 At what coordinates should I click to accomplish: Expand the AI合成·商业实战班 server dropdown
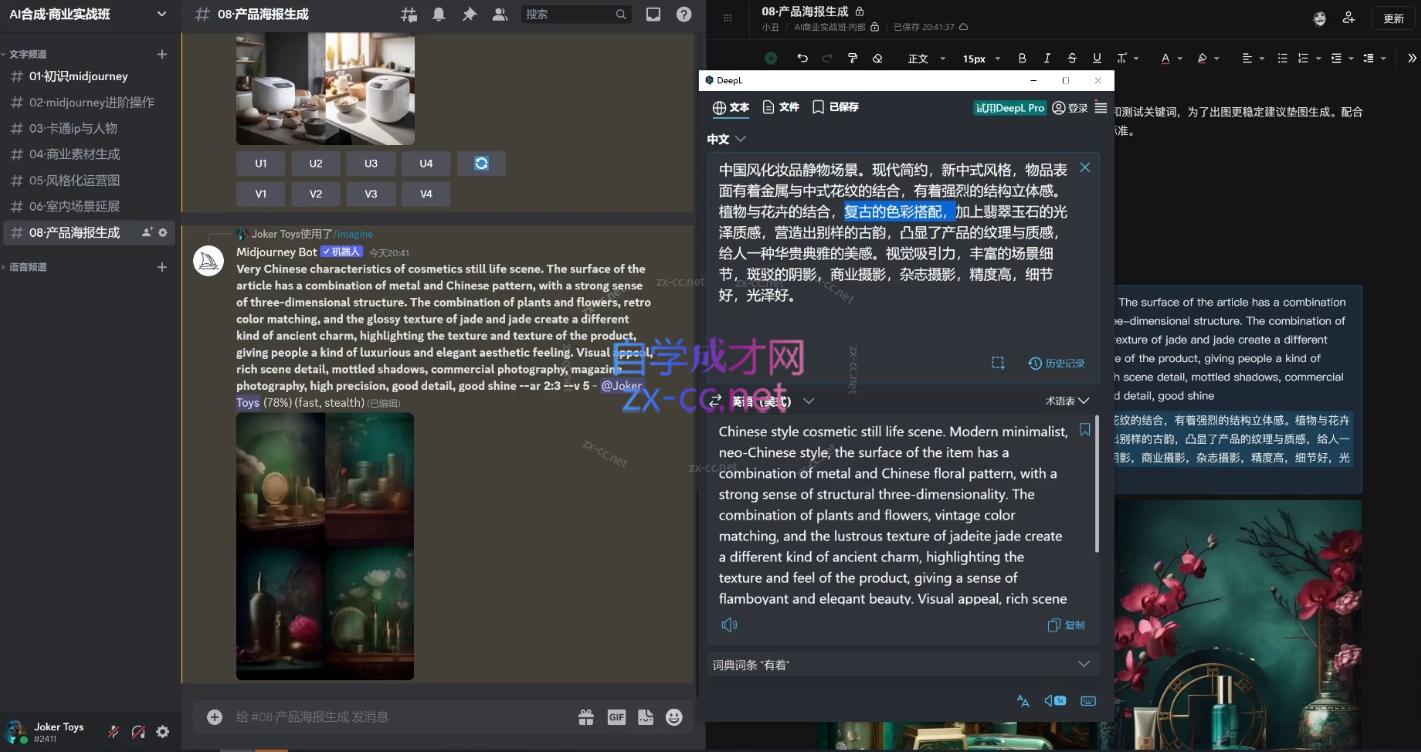click(x=162, y=14)
